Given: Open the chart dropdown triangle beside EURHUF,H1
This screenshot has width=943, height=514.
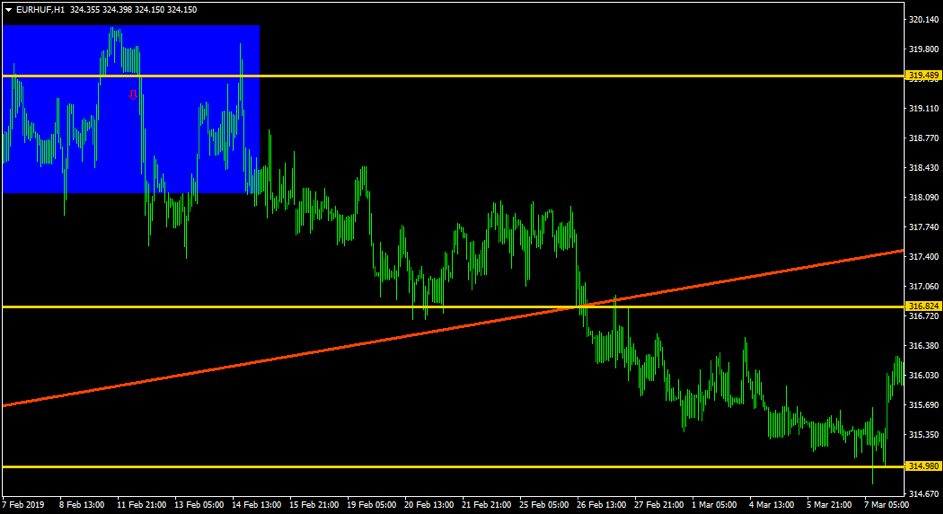Looking at the screenshot, I should click(x=8, y=10).
